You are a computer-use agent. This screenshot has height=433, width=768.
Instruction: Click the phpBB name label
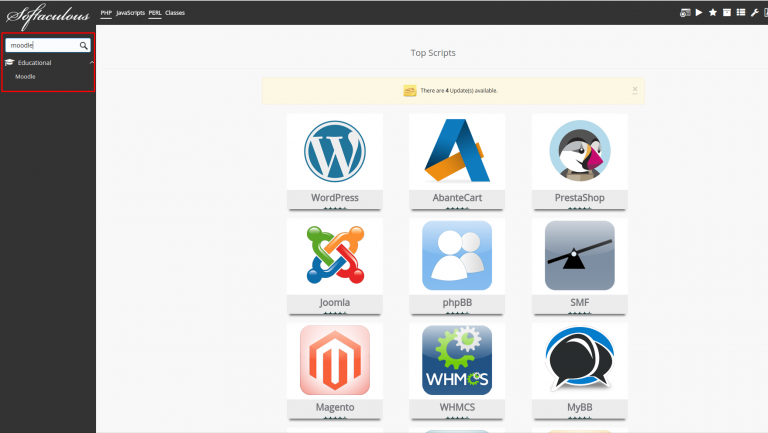[x=457, y=302]
